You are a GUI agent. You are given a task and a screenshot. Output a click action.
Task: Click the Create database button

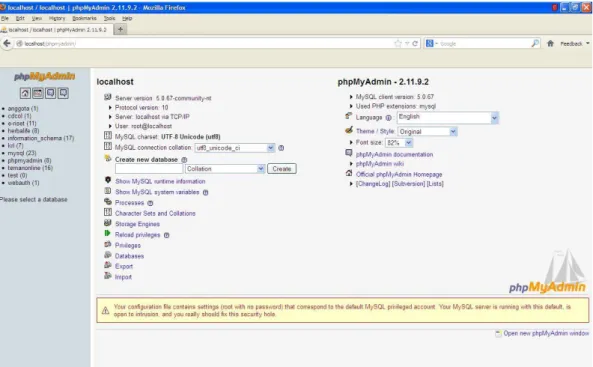(x=282, y=169)
